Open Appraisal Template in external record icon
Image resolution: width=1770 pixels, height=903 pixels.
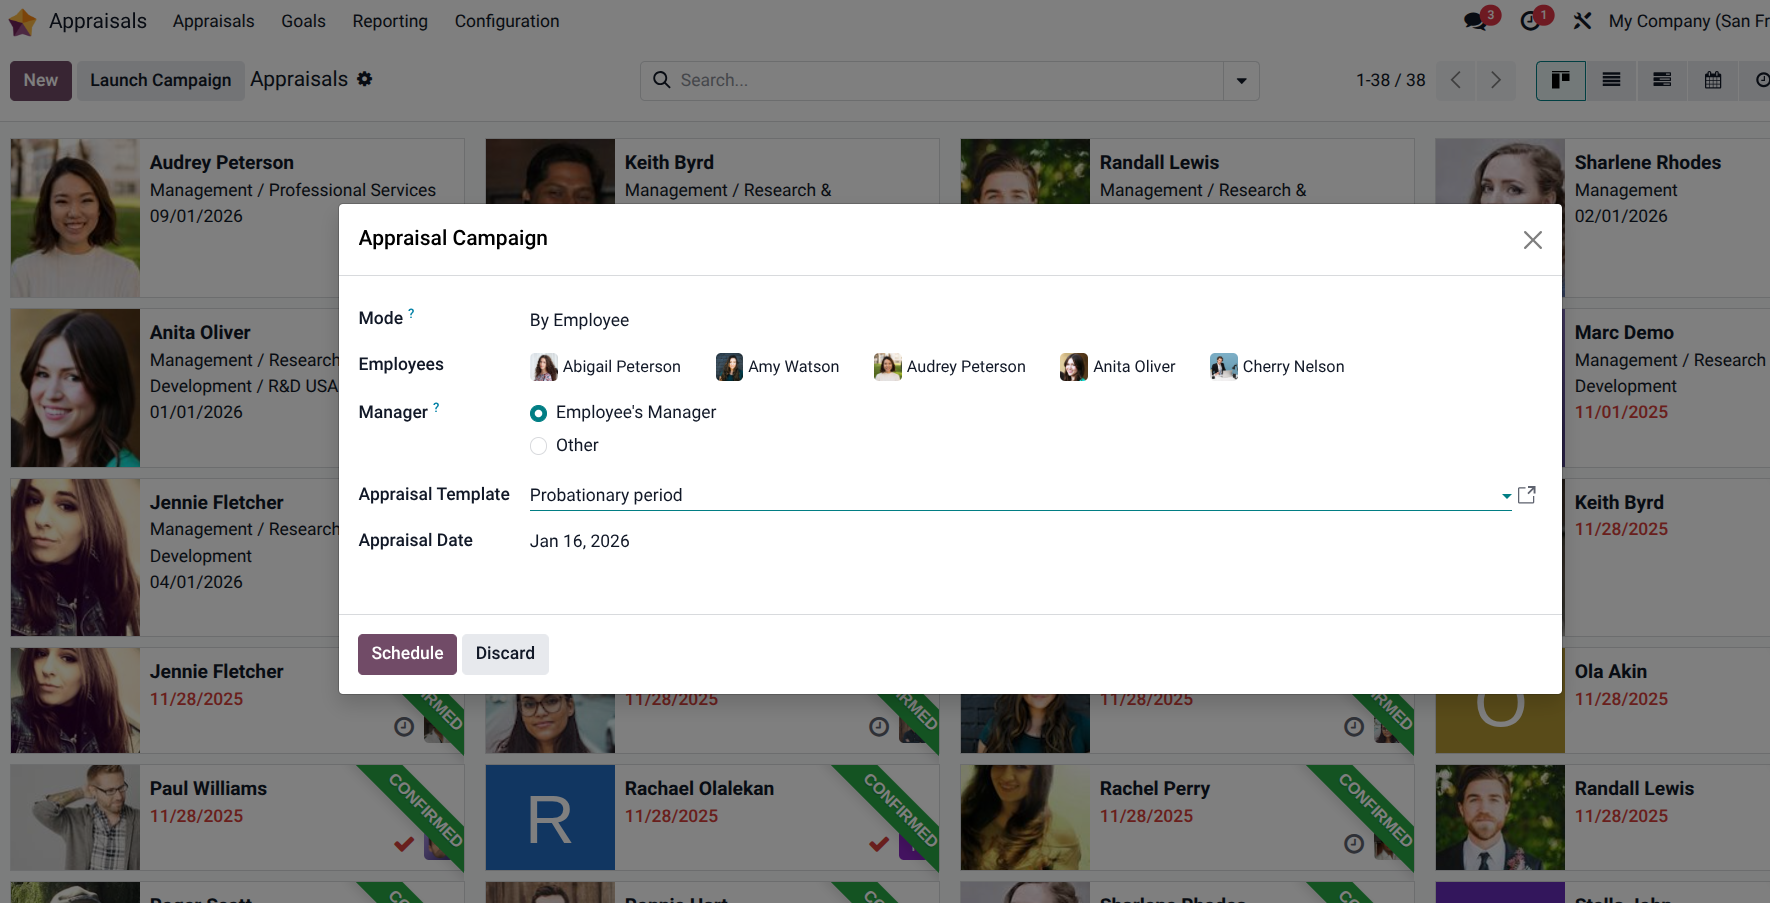pos(1527,494)
